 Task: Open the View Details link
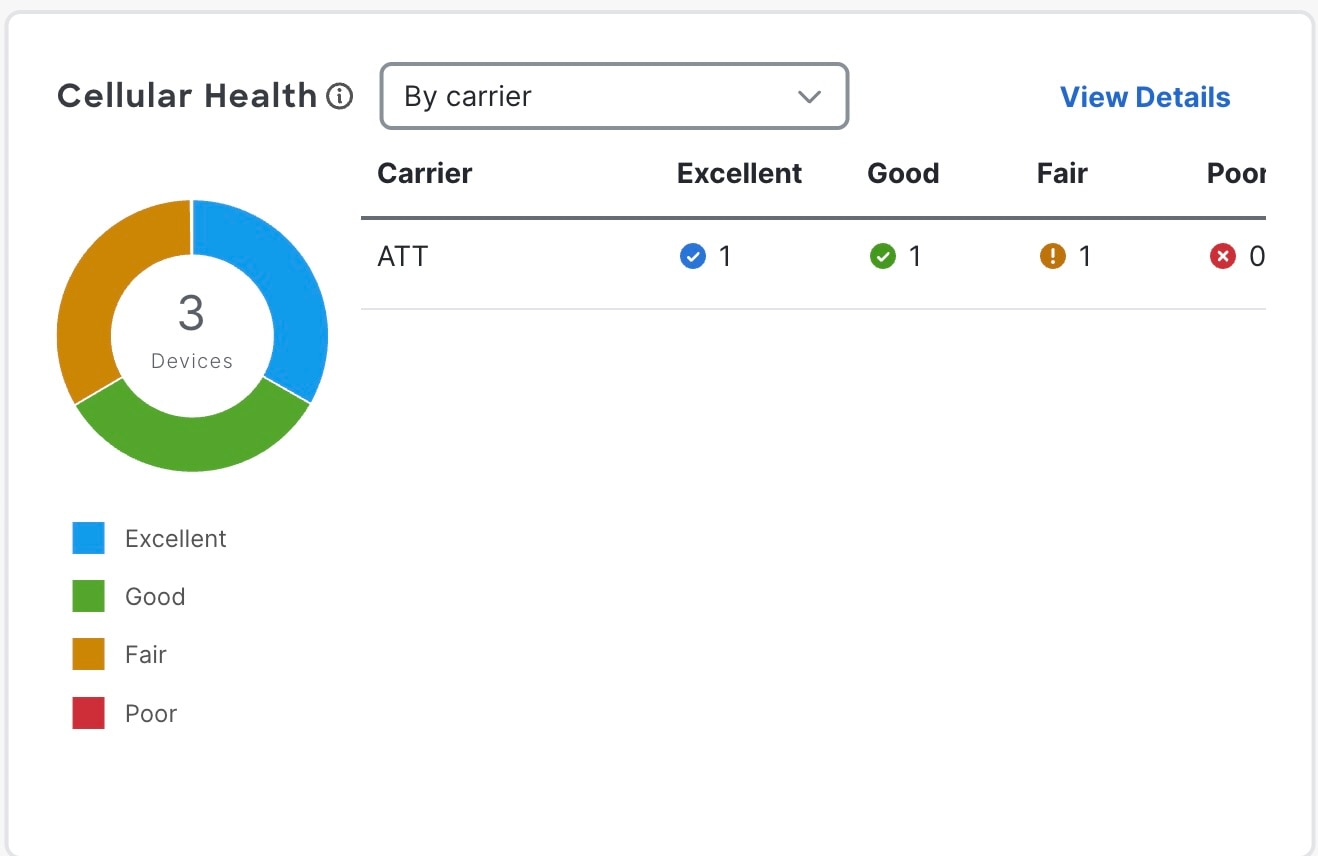pos(1145,97)
